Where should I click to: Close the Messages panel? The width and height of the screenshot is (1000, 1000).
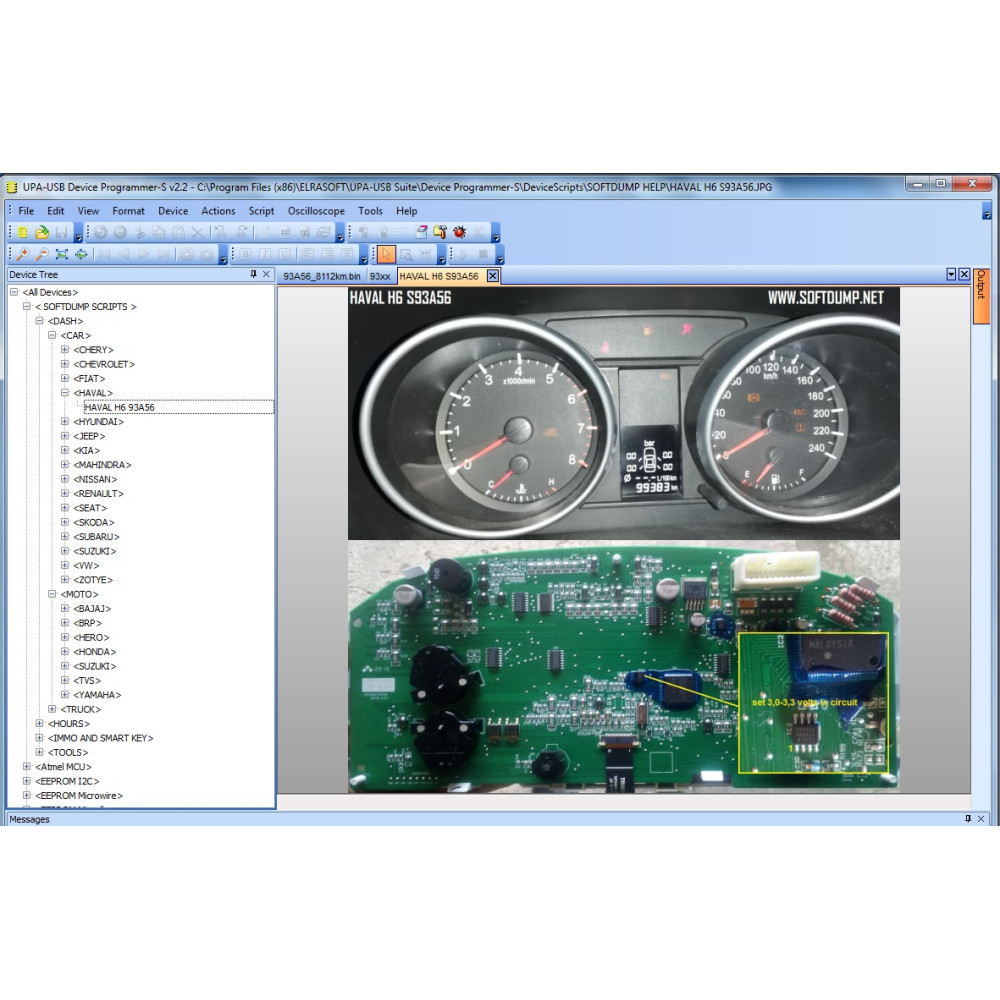pos(981,819)
